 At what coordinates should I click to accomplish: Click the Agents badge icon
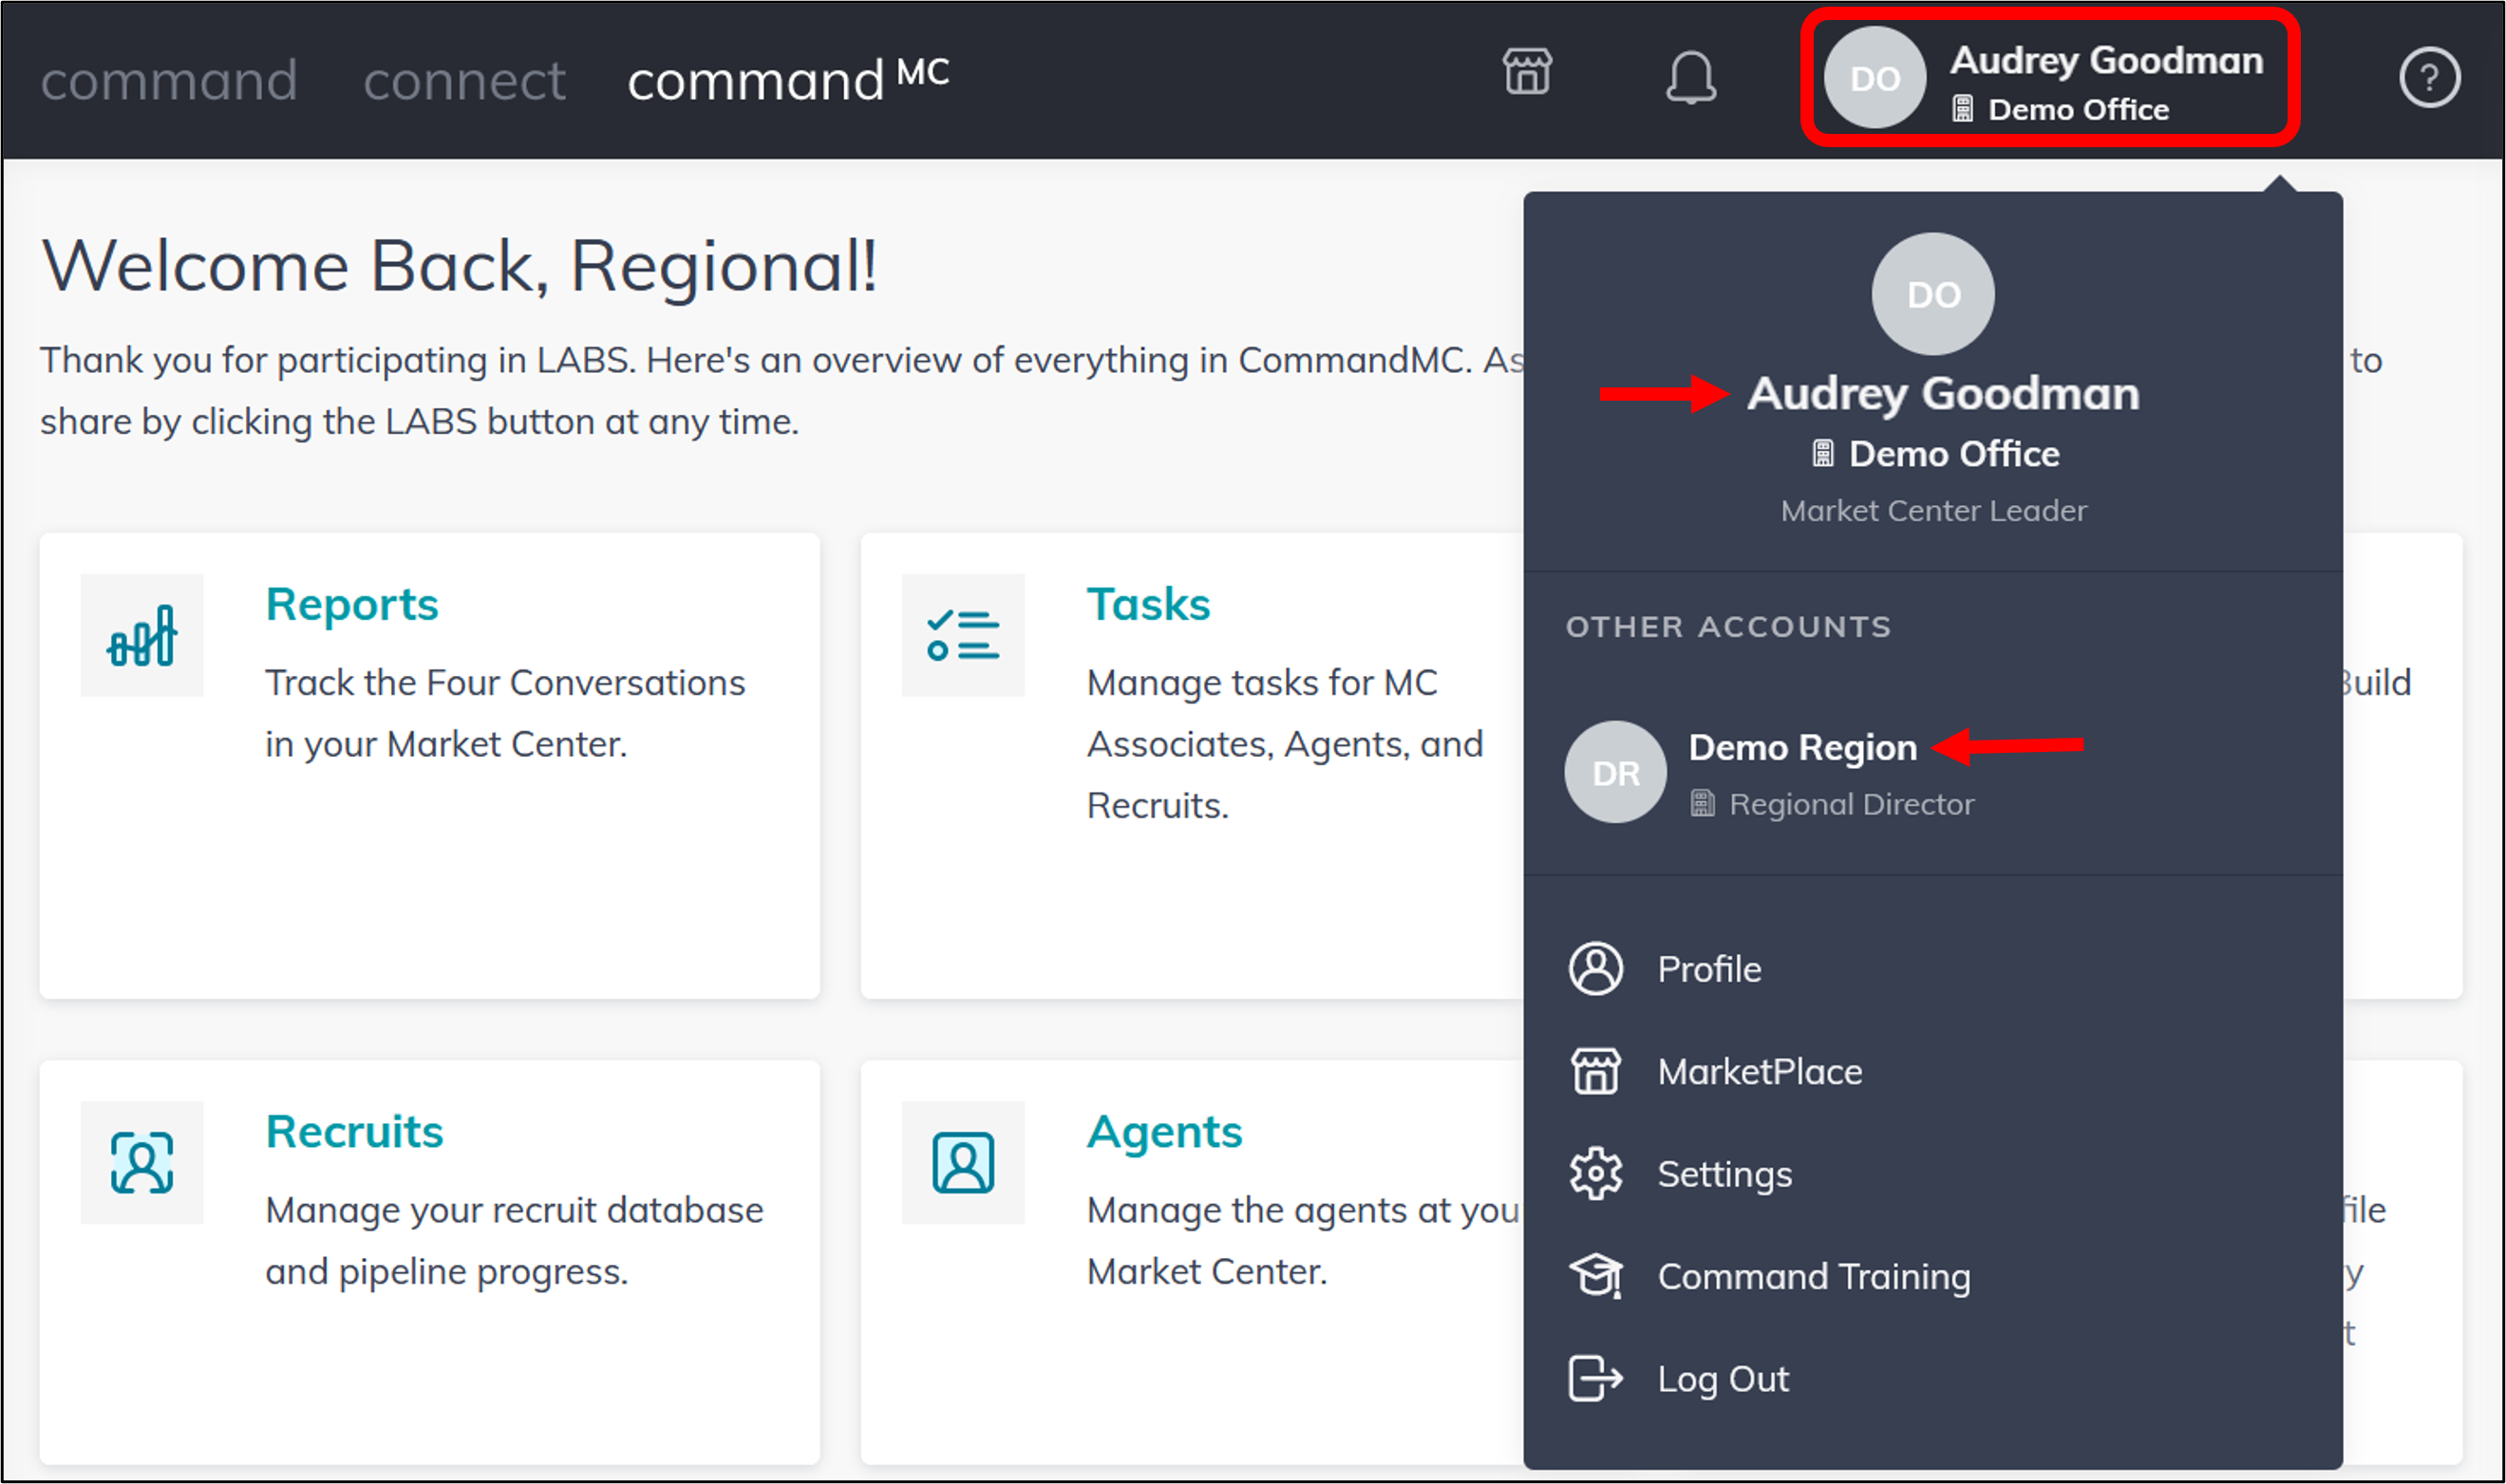(x=963, y=1163)
